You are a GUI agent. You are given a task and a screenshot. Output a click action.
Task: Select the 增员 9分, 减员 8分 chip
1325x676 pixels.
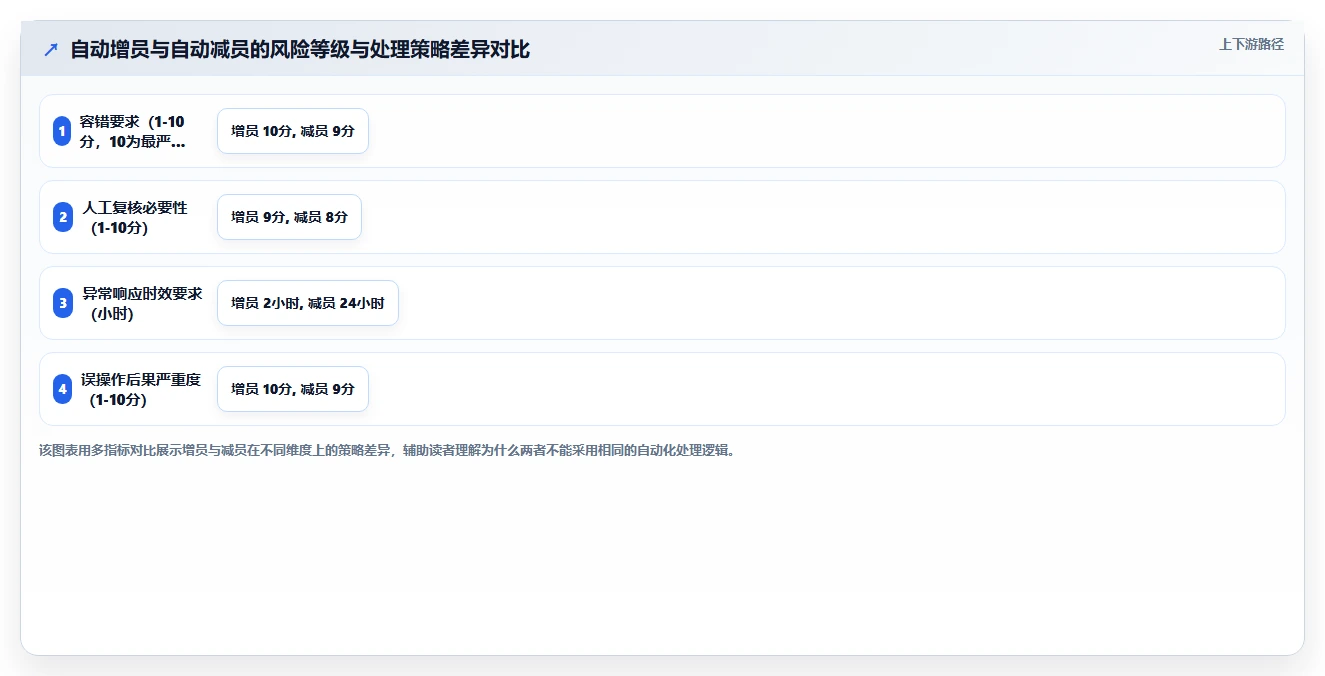coord(289,217)
